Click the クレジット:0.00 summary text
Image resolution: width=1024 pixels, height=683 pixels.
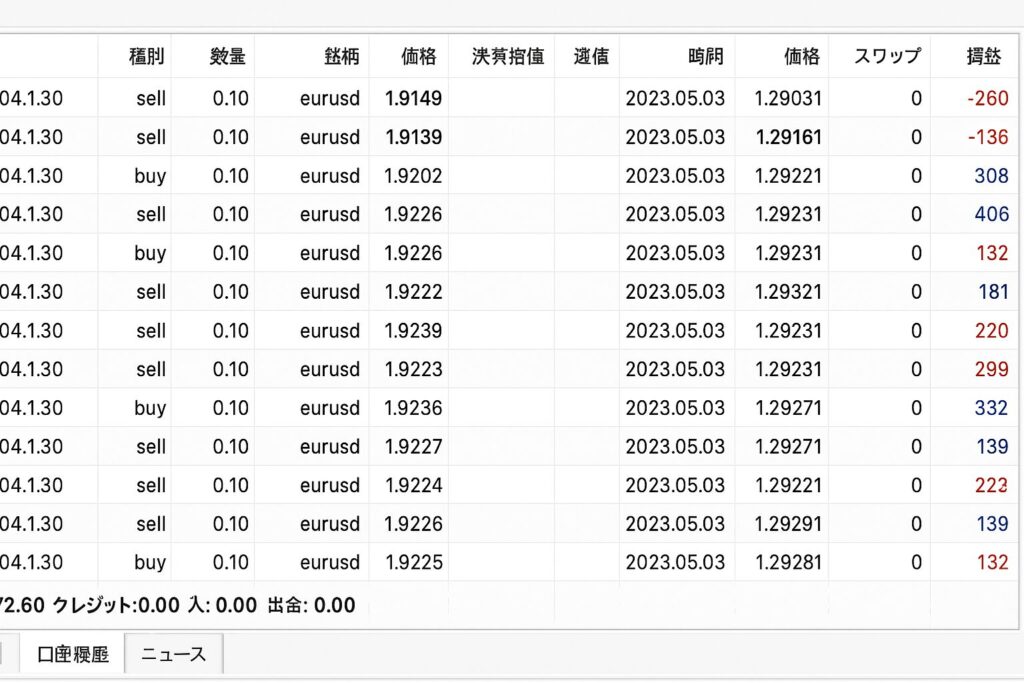116,605
